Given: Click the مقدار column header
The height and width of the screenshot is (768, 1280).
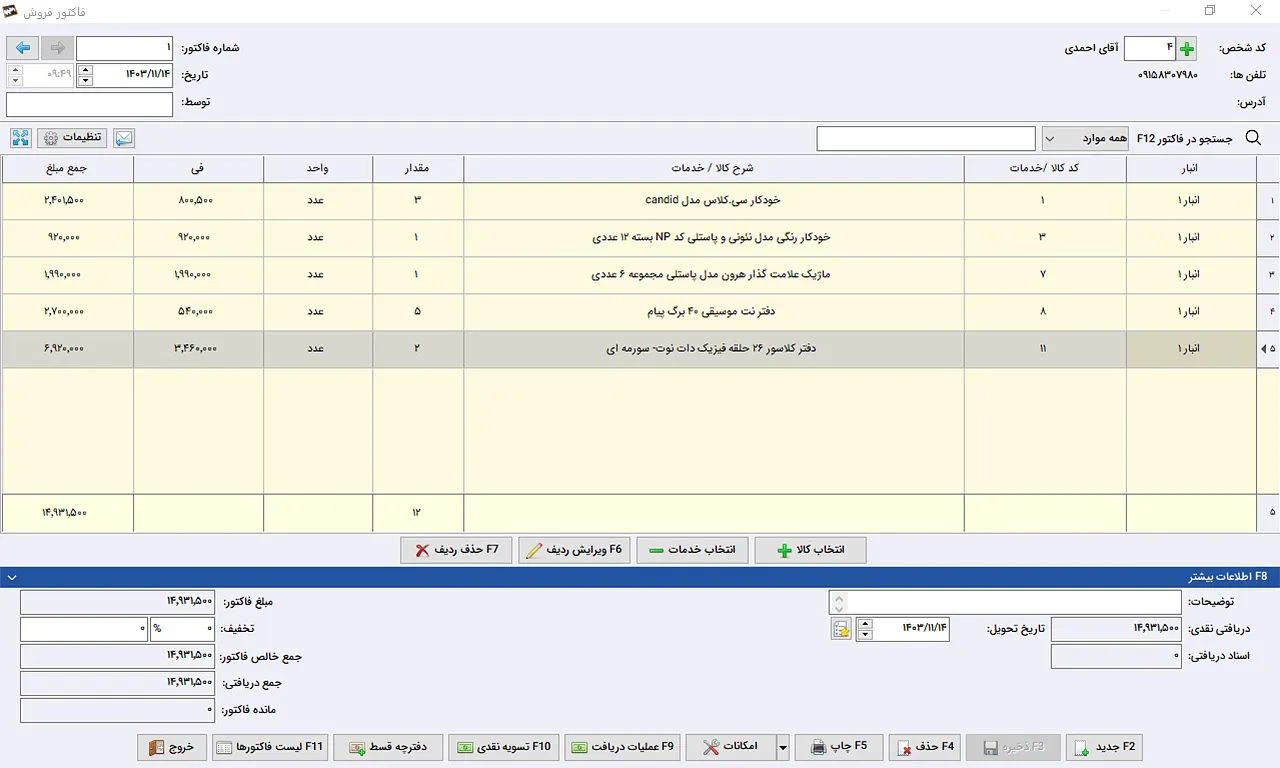Looking at the screenshot, I should tap(418, 169).
